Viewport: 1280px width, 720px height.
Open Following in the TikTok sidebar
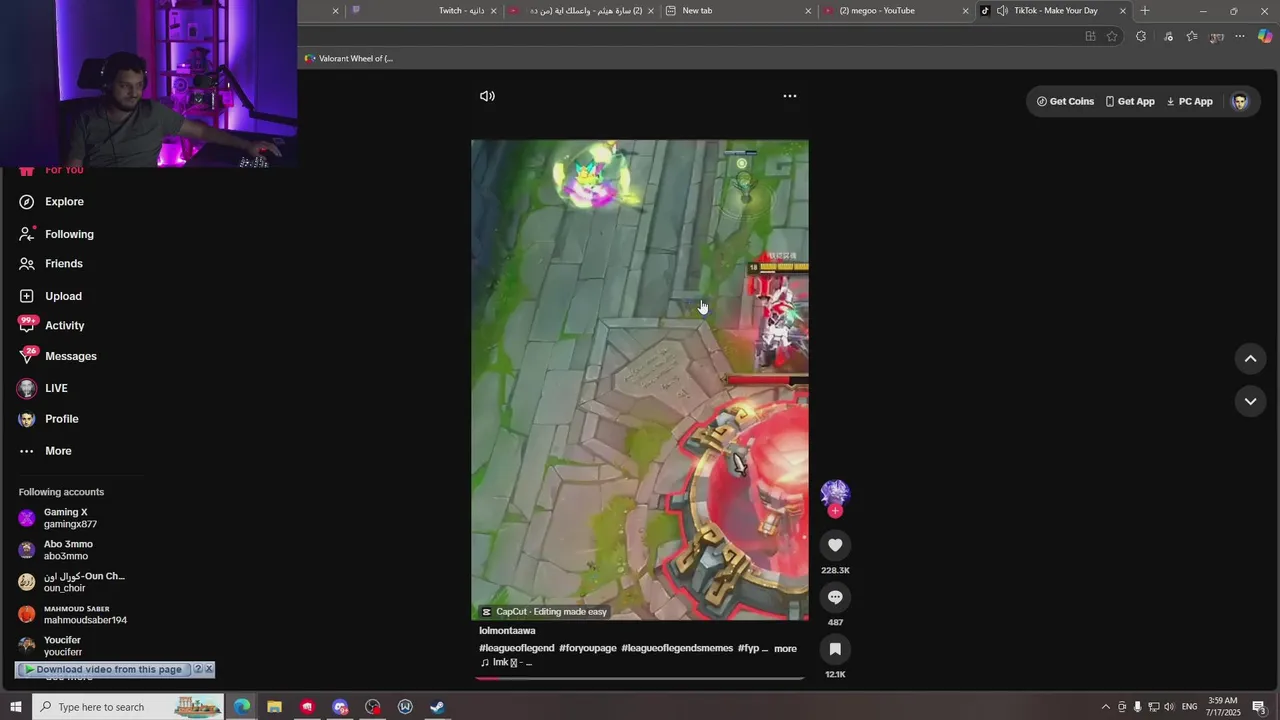56,234
